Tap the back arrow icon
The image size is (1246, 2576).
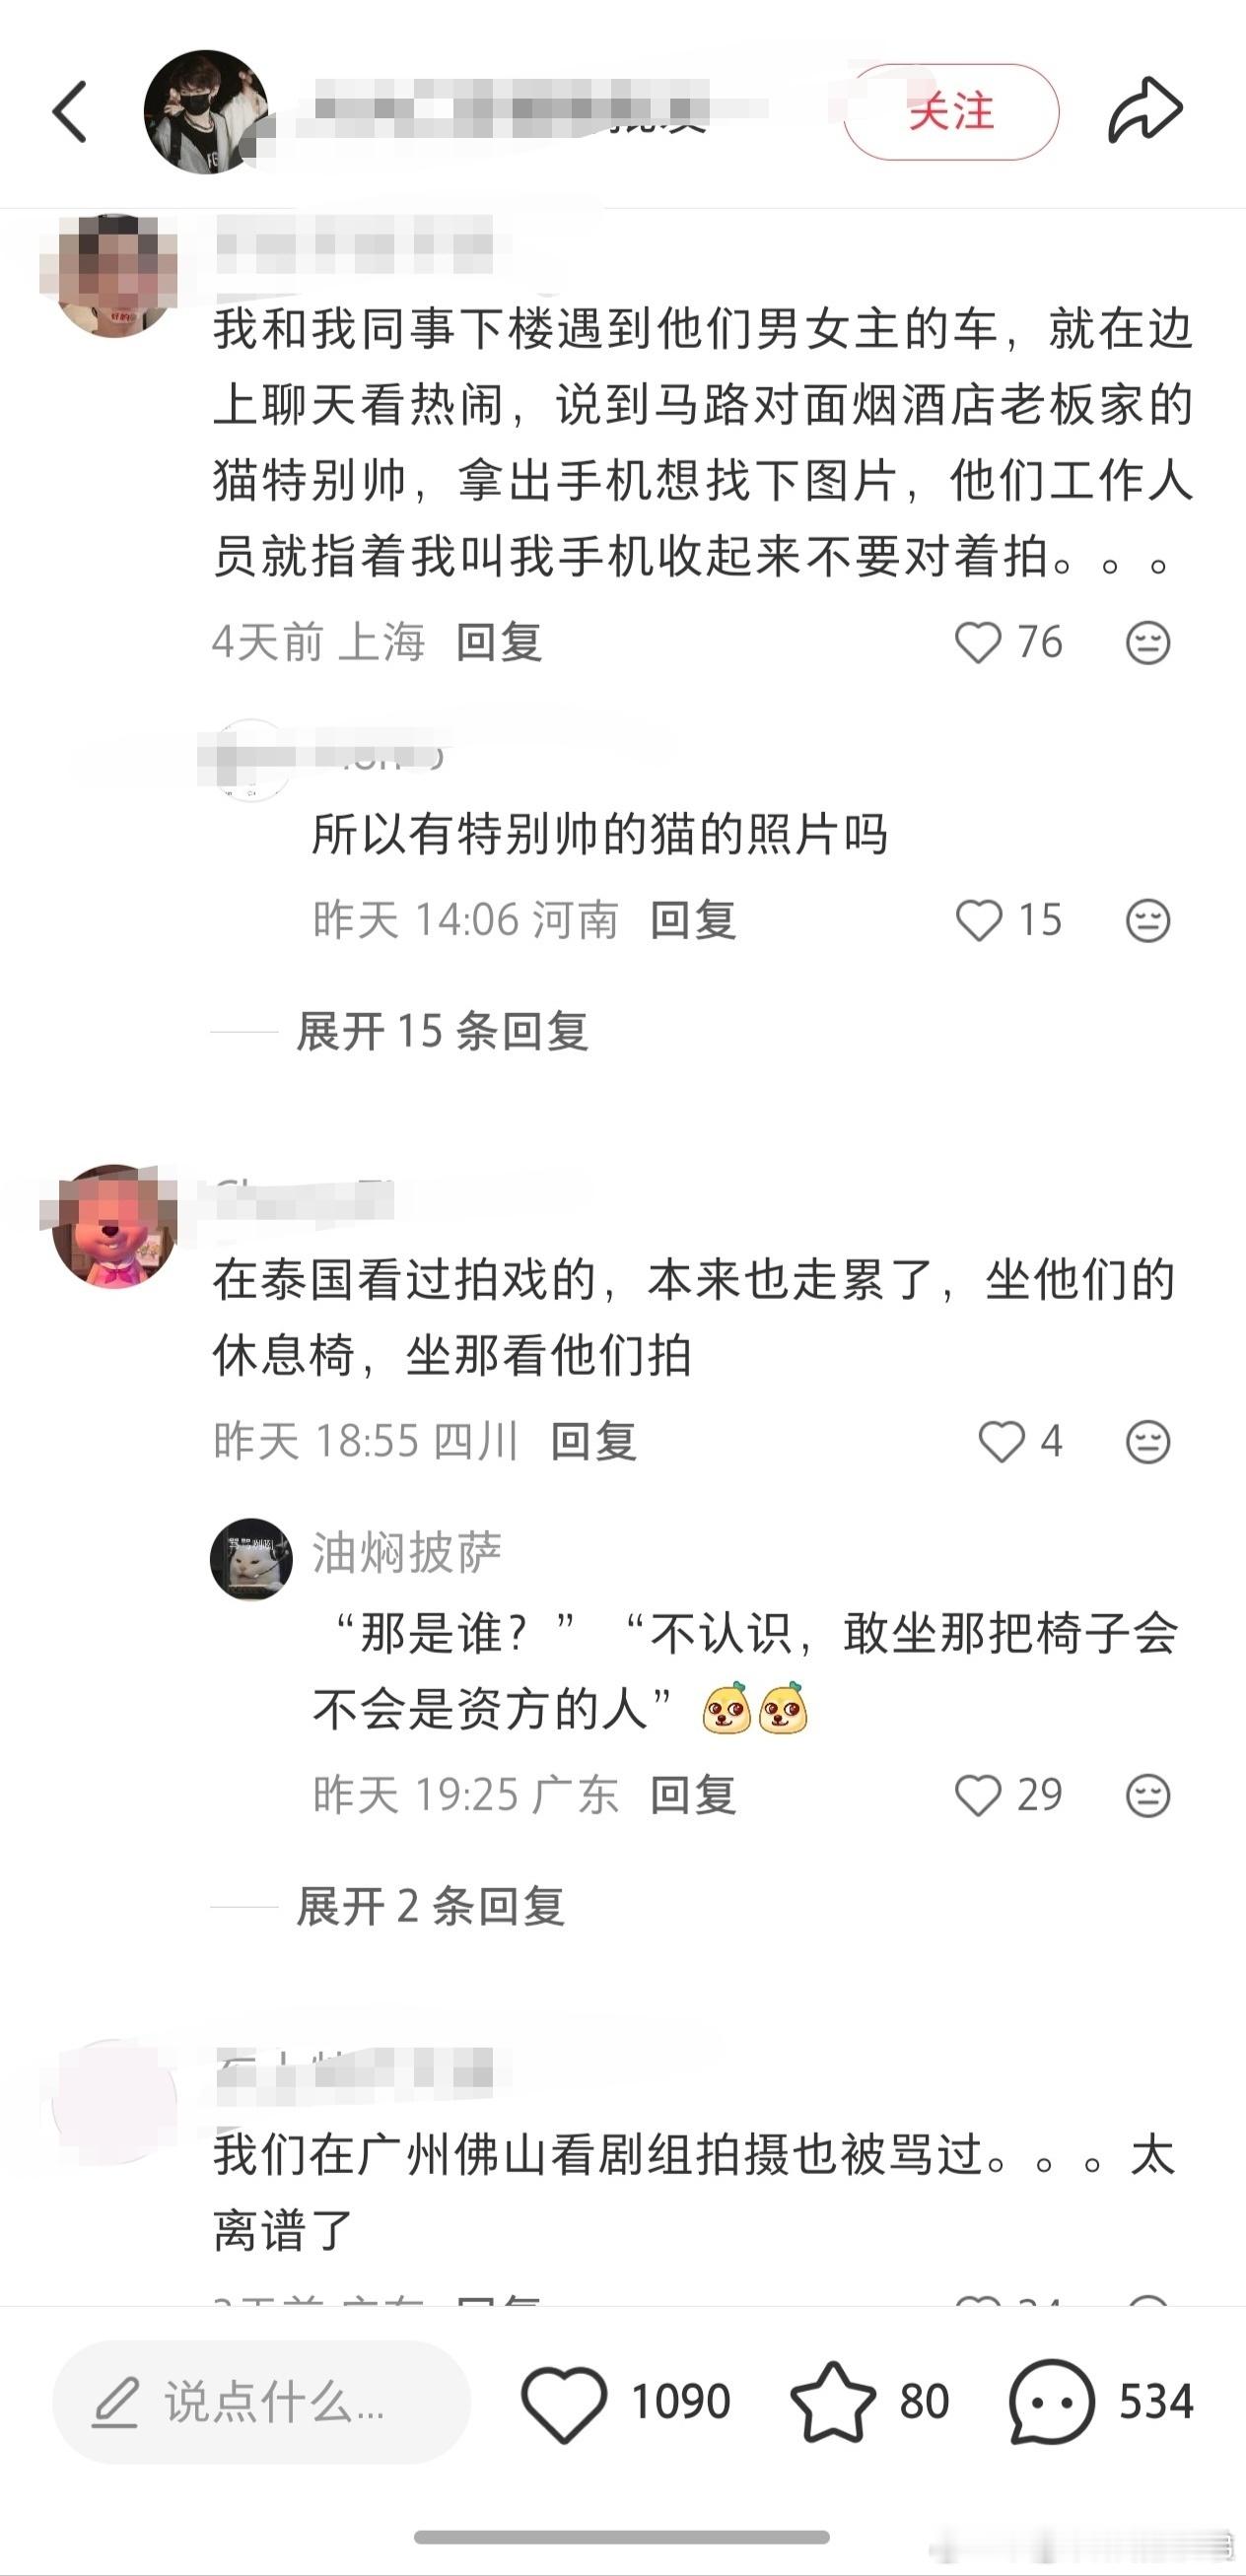pos(69,111)
